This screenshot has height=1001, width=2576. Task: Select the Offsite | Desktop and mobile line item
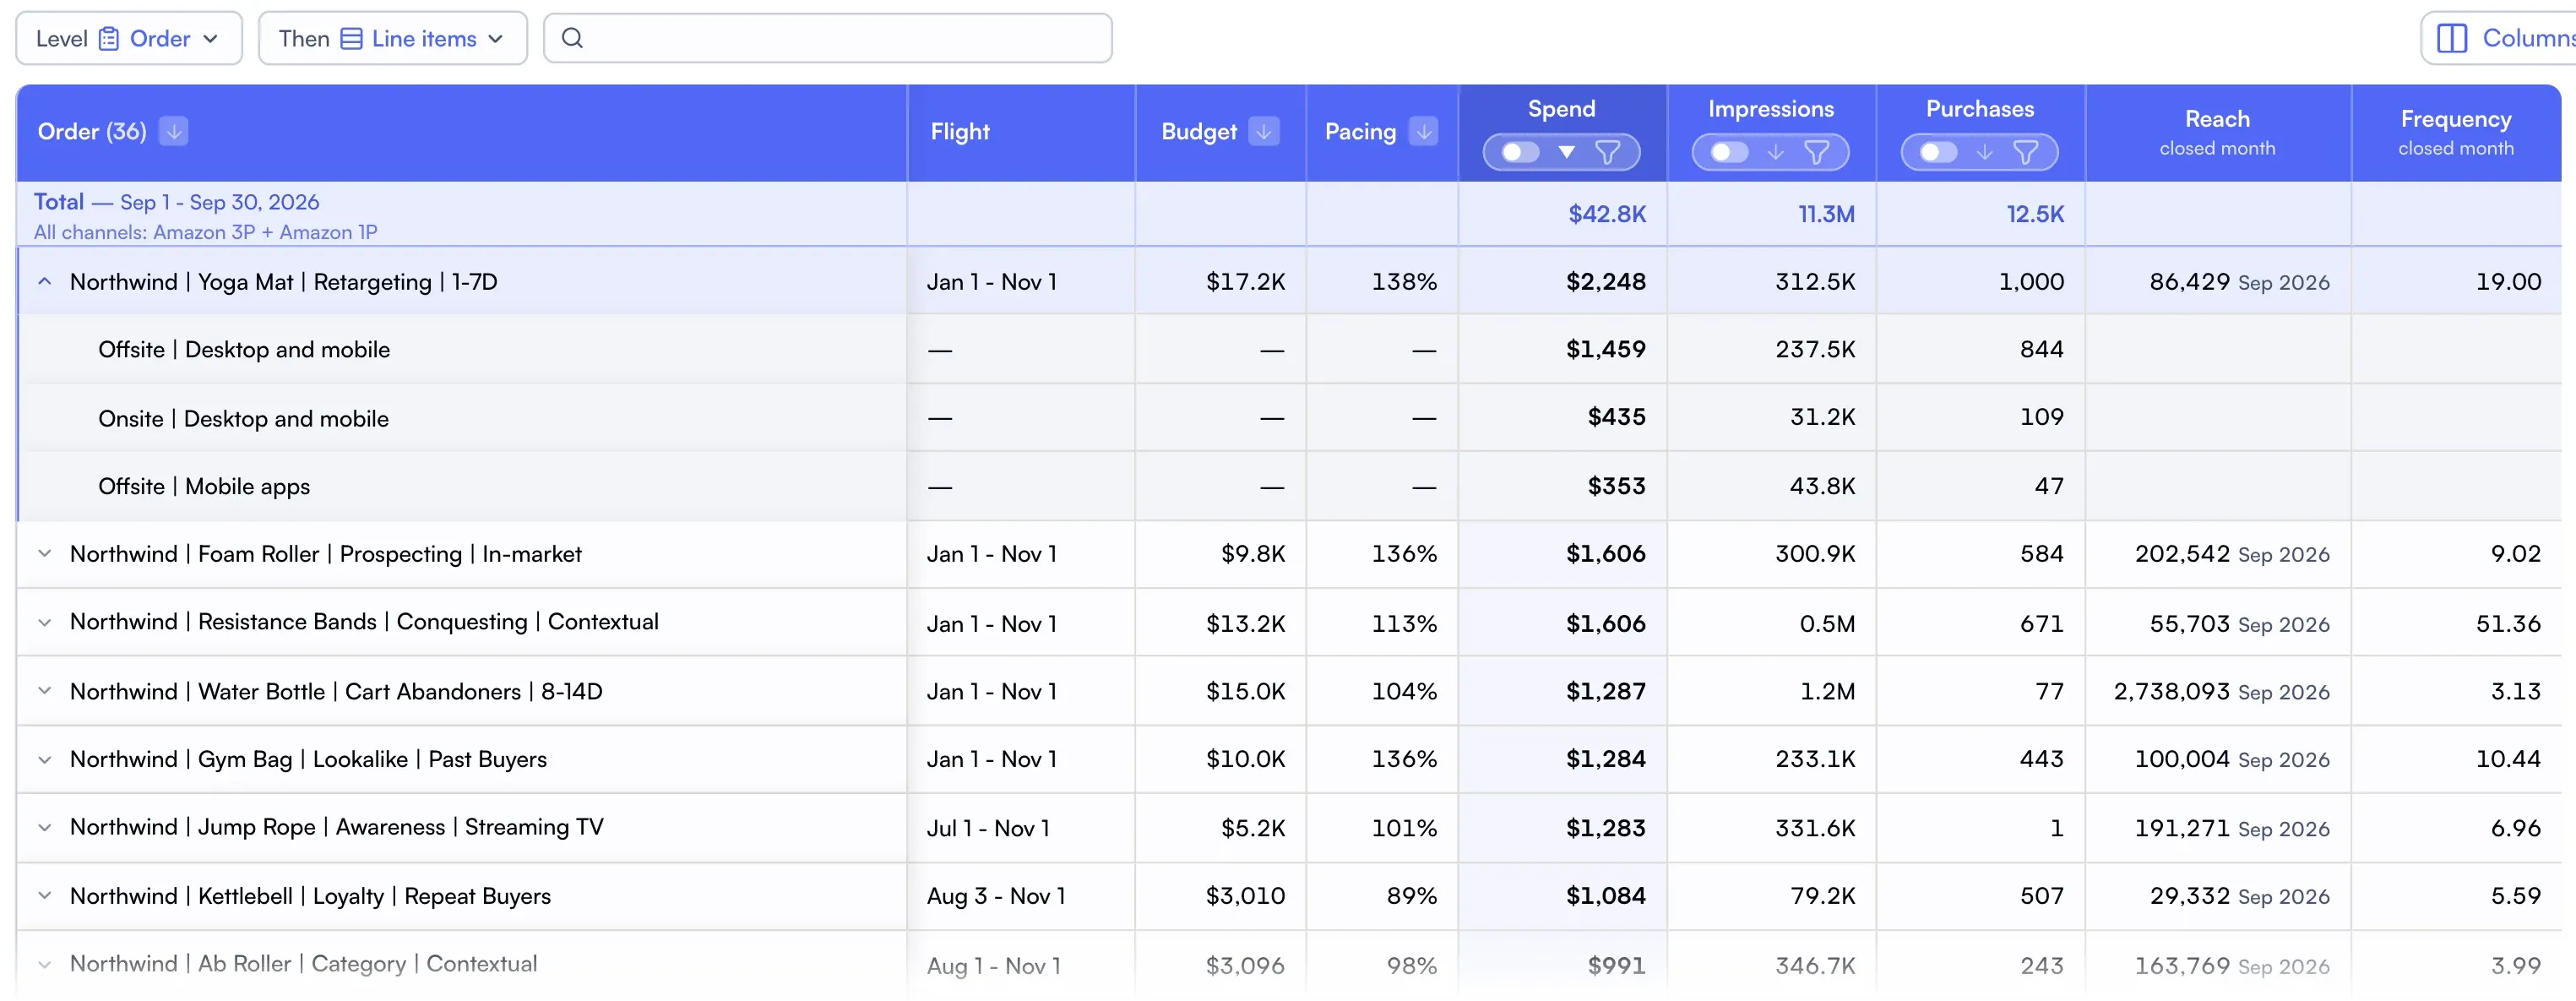[x=244, y=350]
